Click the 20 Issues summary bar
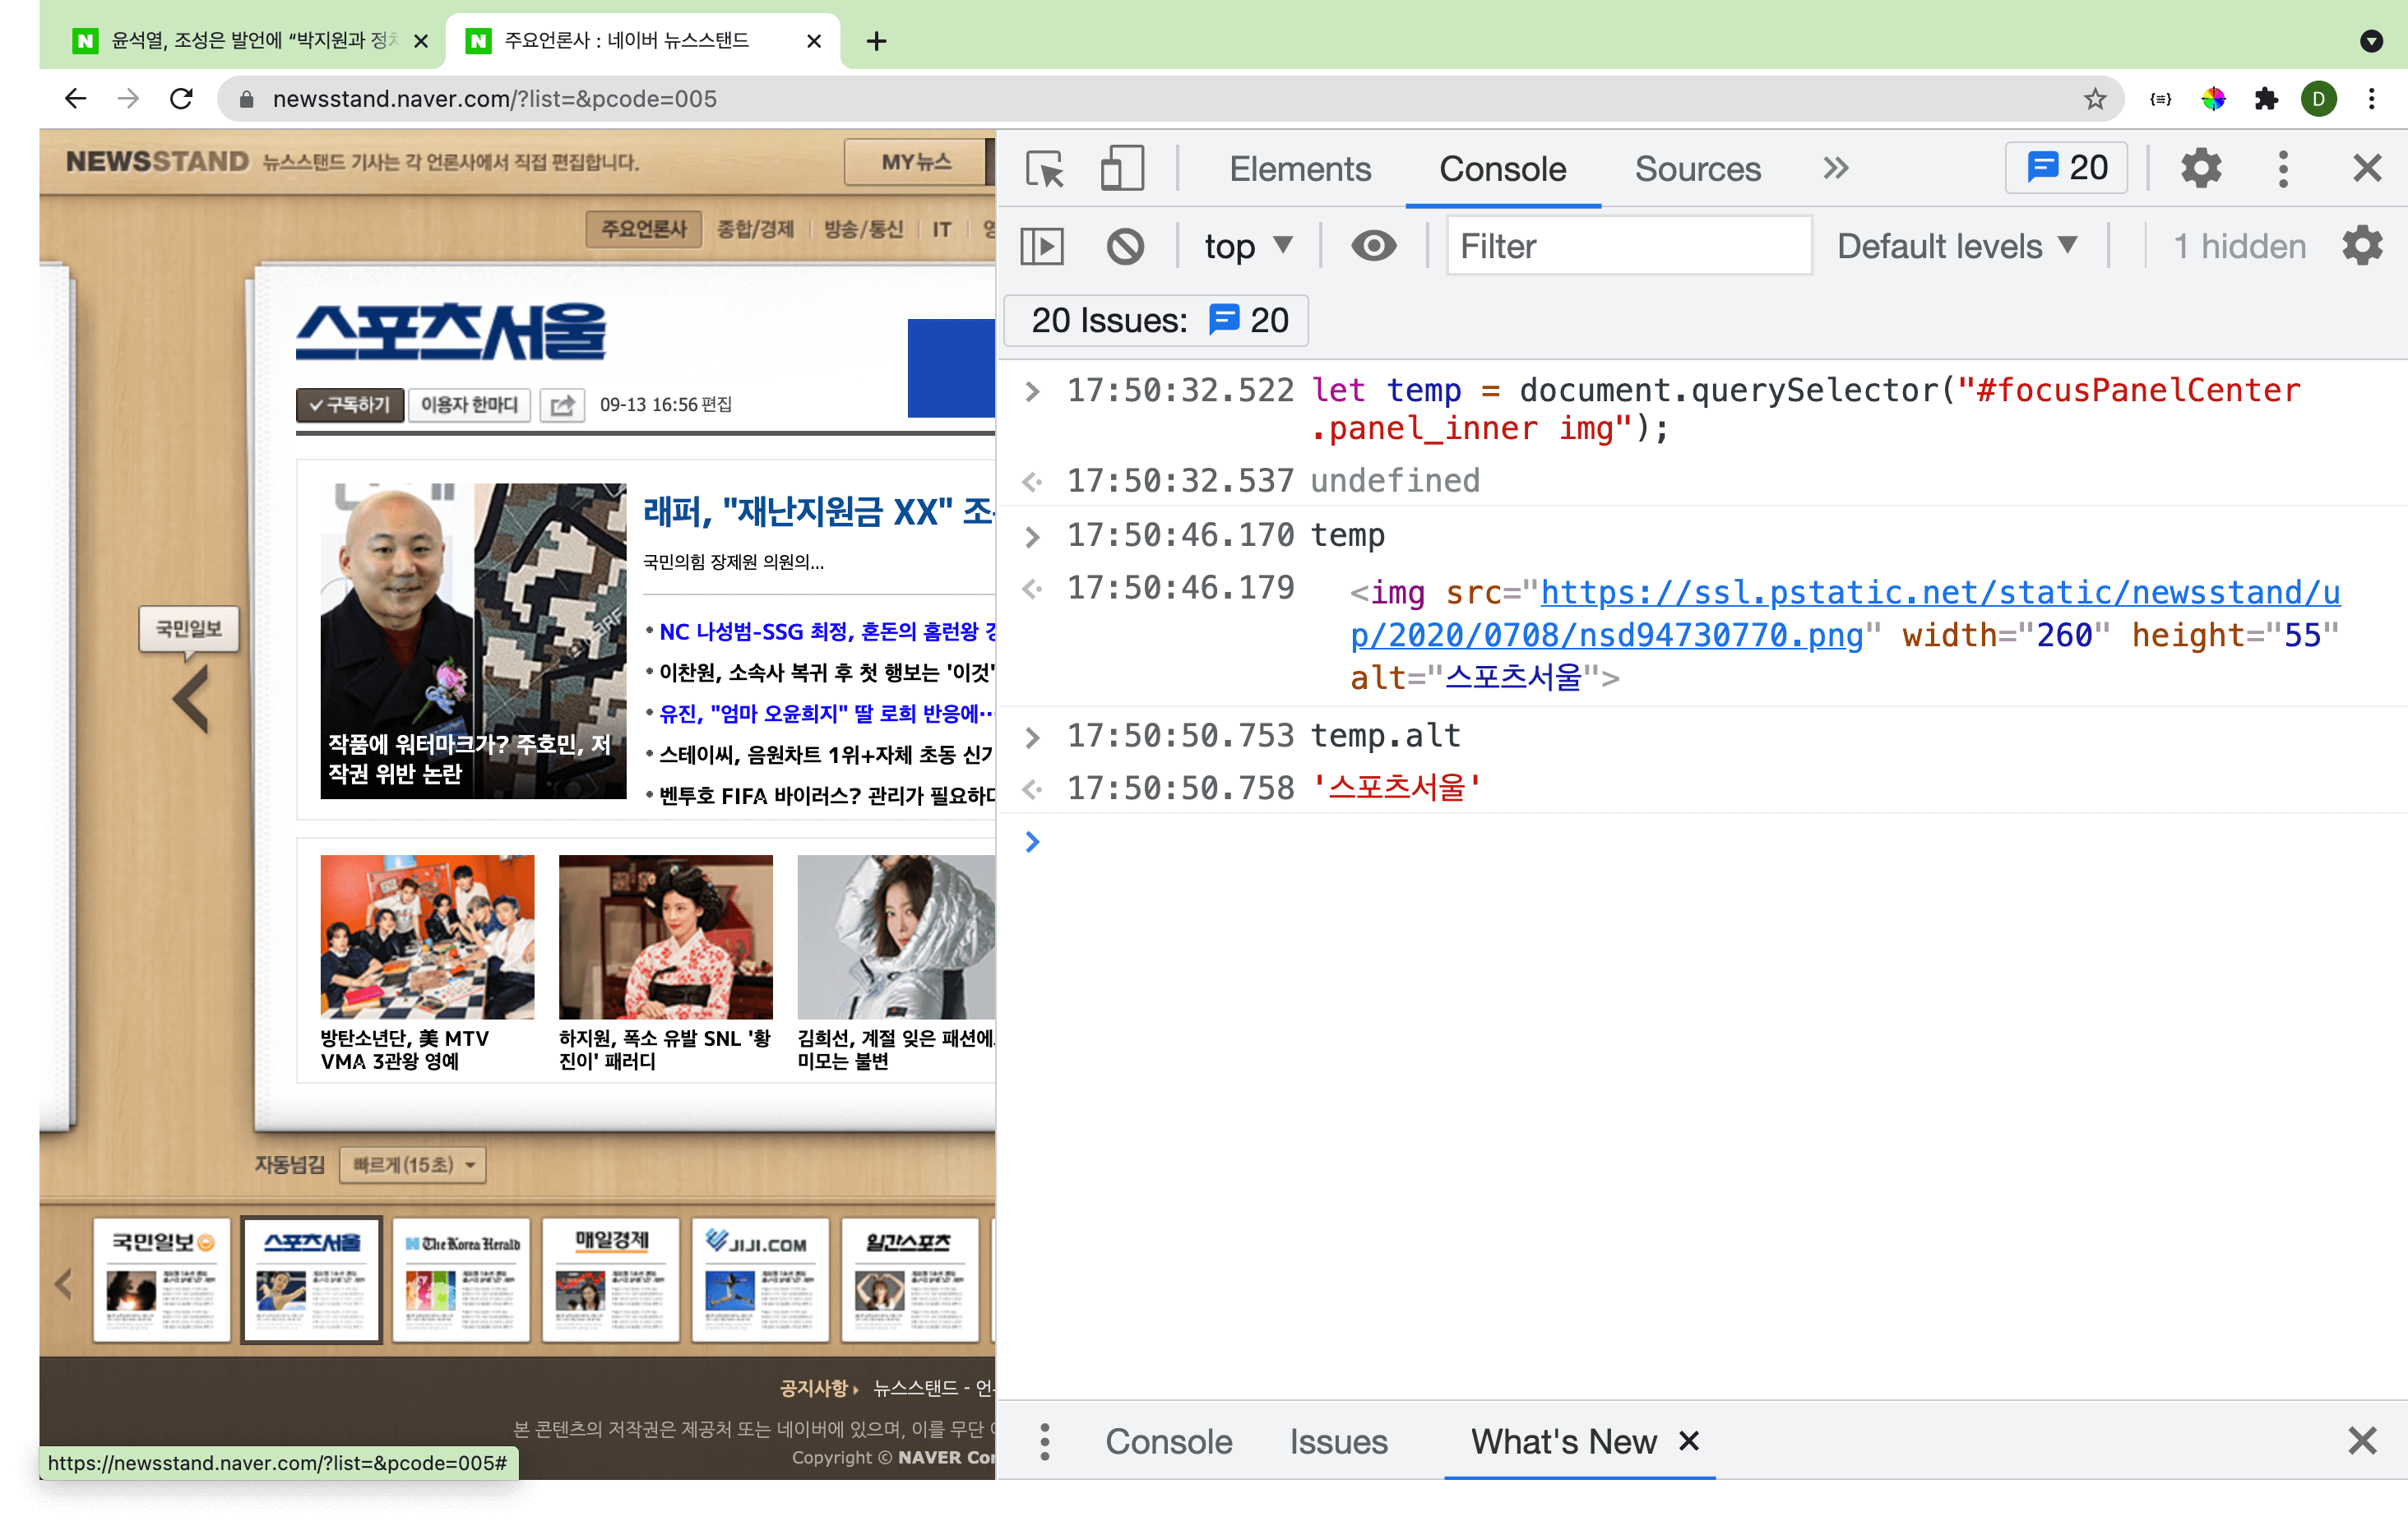This screenshot has width=2408, height=1526. [x=1157, y=320]
